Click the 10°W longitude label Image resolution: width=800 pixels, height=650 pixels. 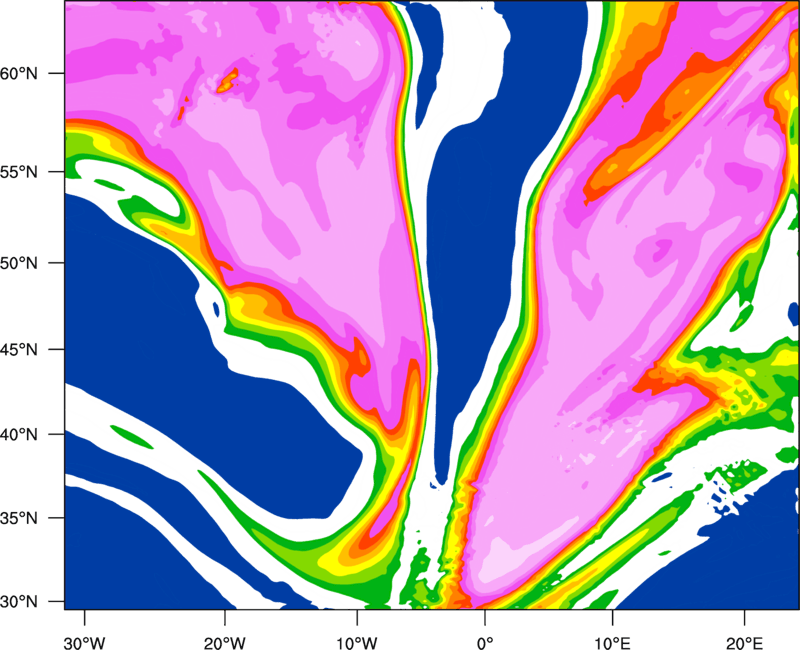pos(356,643)
